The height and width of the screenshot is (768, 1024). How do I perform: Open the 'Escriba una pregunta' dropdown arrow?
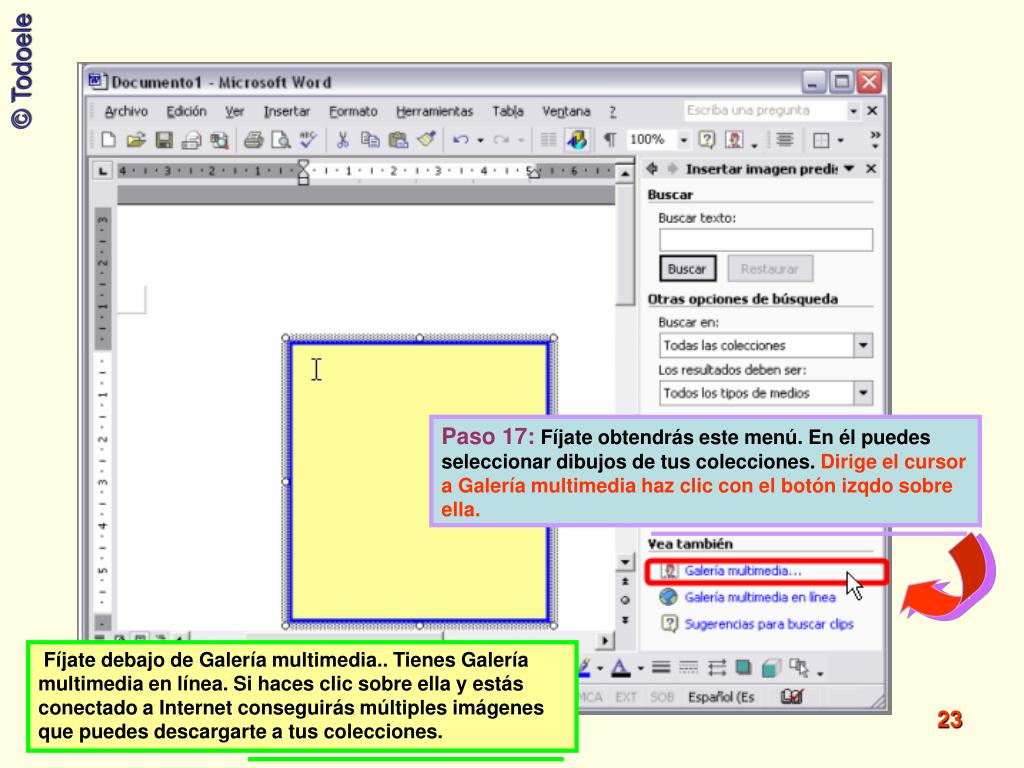coord(853,112)
